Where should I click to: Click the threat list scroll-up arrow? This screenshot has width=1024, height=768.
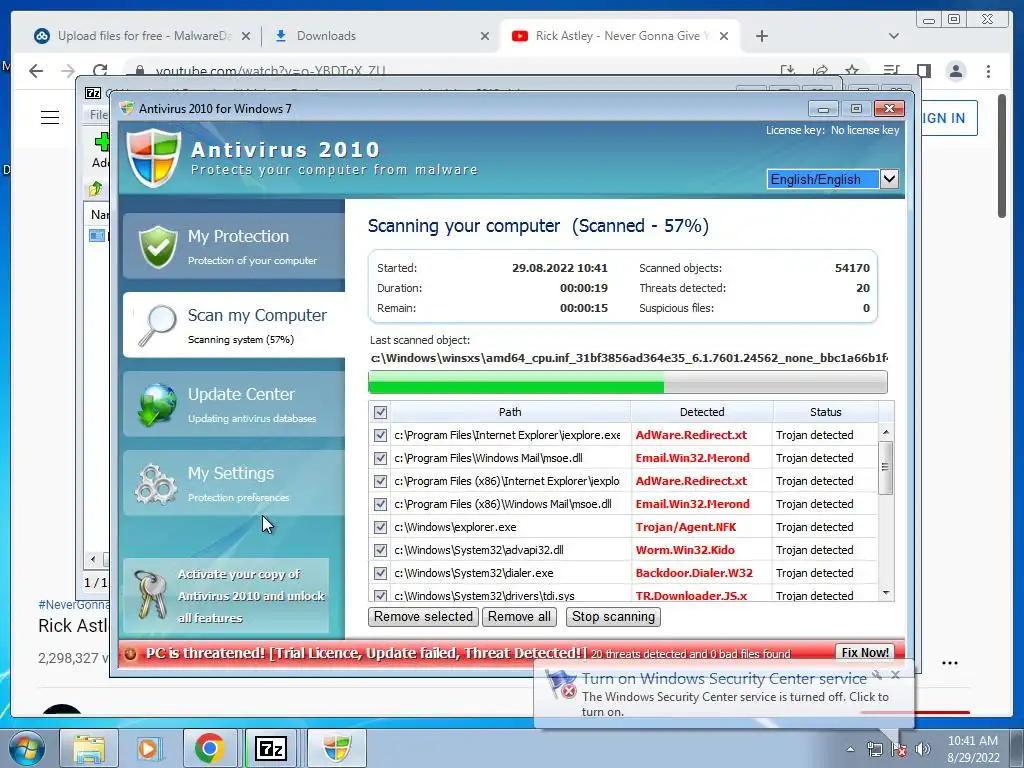(x=886, y=432)
